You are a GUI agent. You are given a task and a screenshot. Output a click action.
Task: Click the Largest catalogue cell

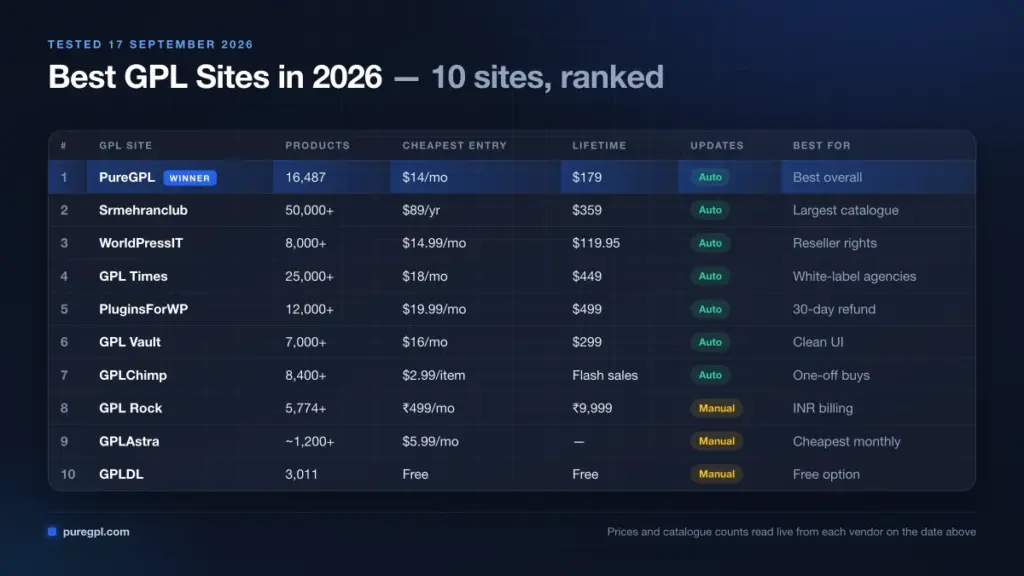(846, 210)
